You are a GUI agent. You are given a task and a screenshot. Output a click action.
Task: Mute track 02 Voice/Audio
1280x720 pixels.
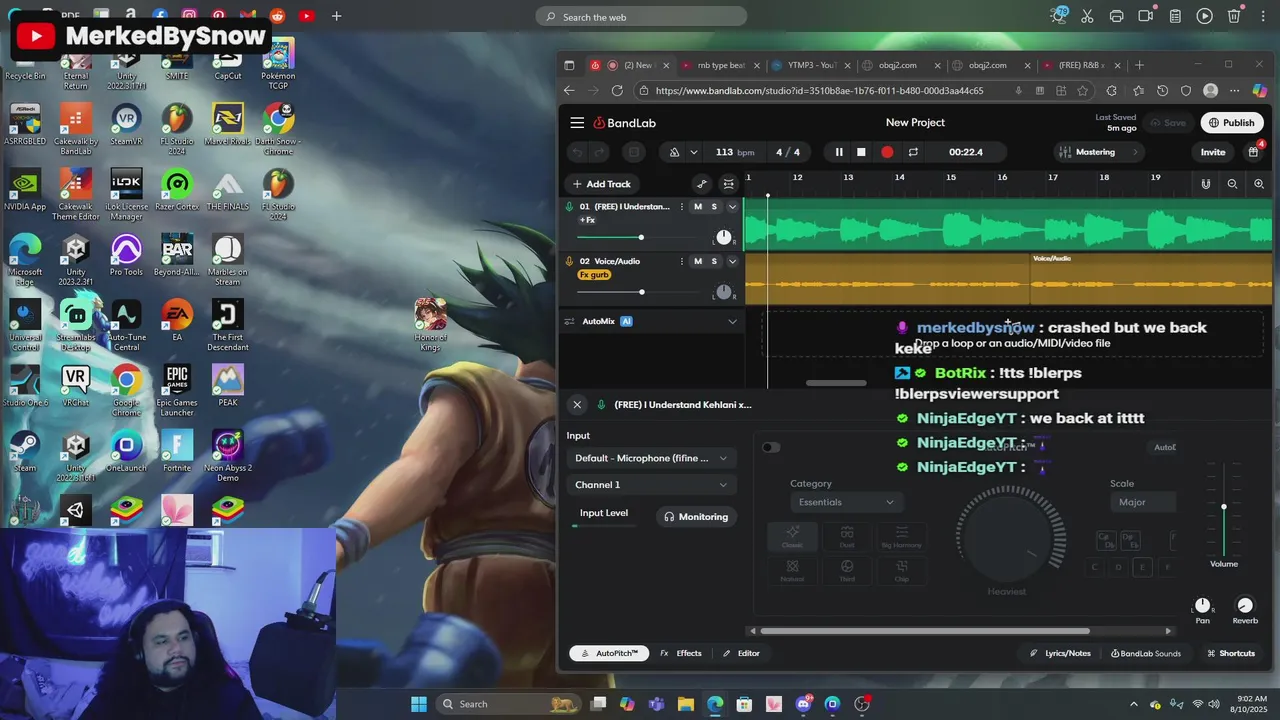click(x=698, y=261)
